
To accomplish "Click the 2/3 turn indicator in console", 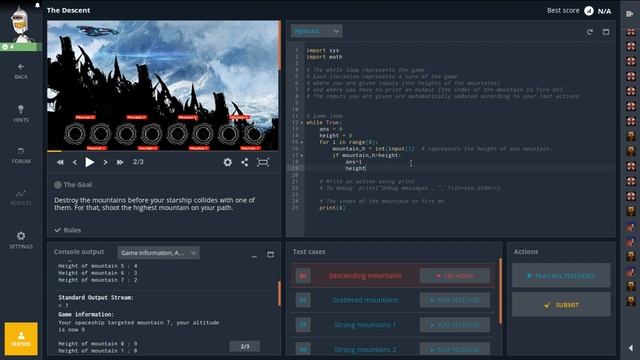I will click(244, 346).
